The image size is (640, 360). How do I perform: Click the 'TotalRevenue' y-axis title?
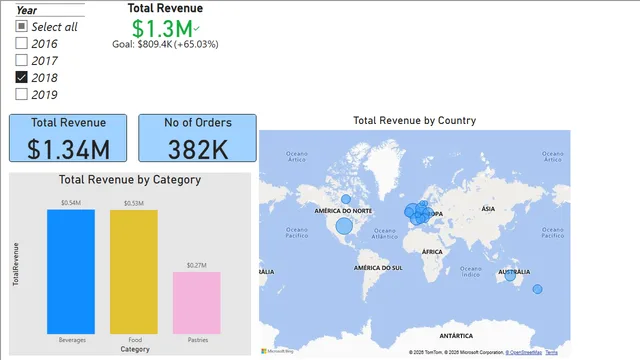coord(16,264)
